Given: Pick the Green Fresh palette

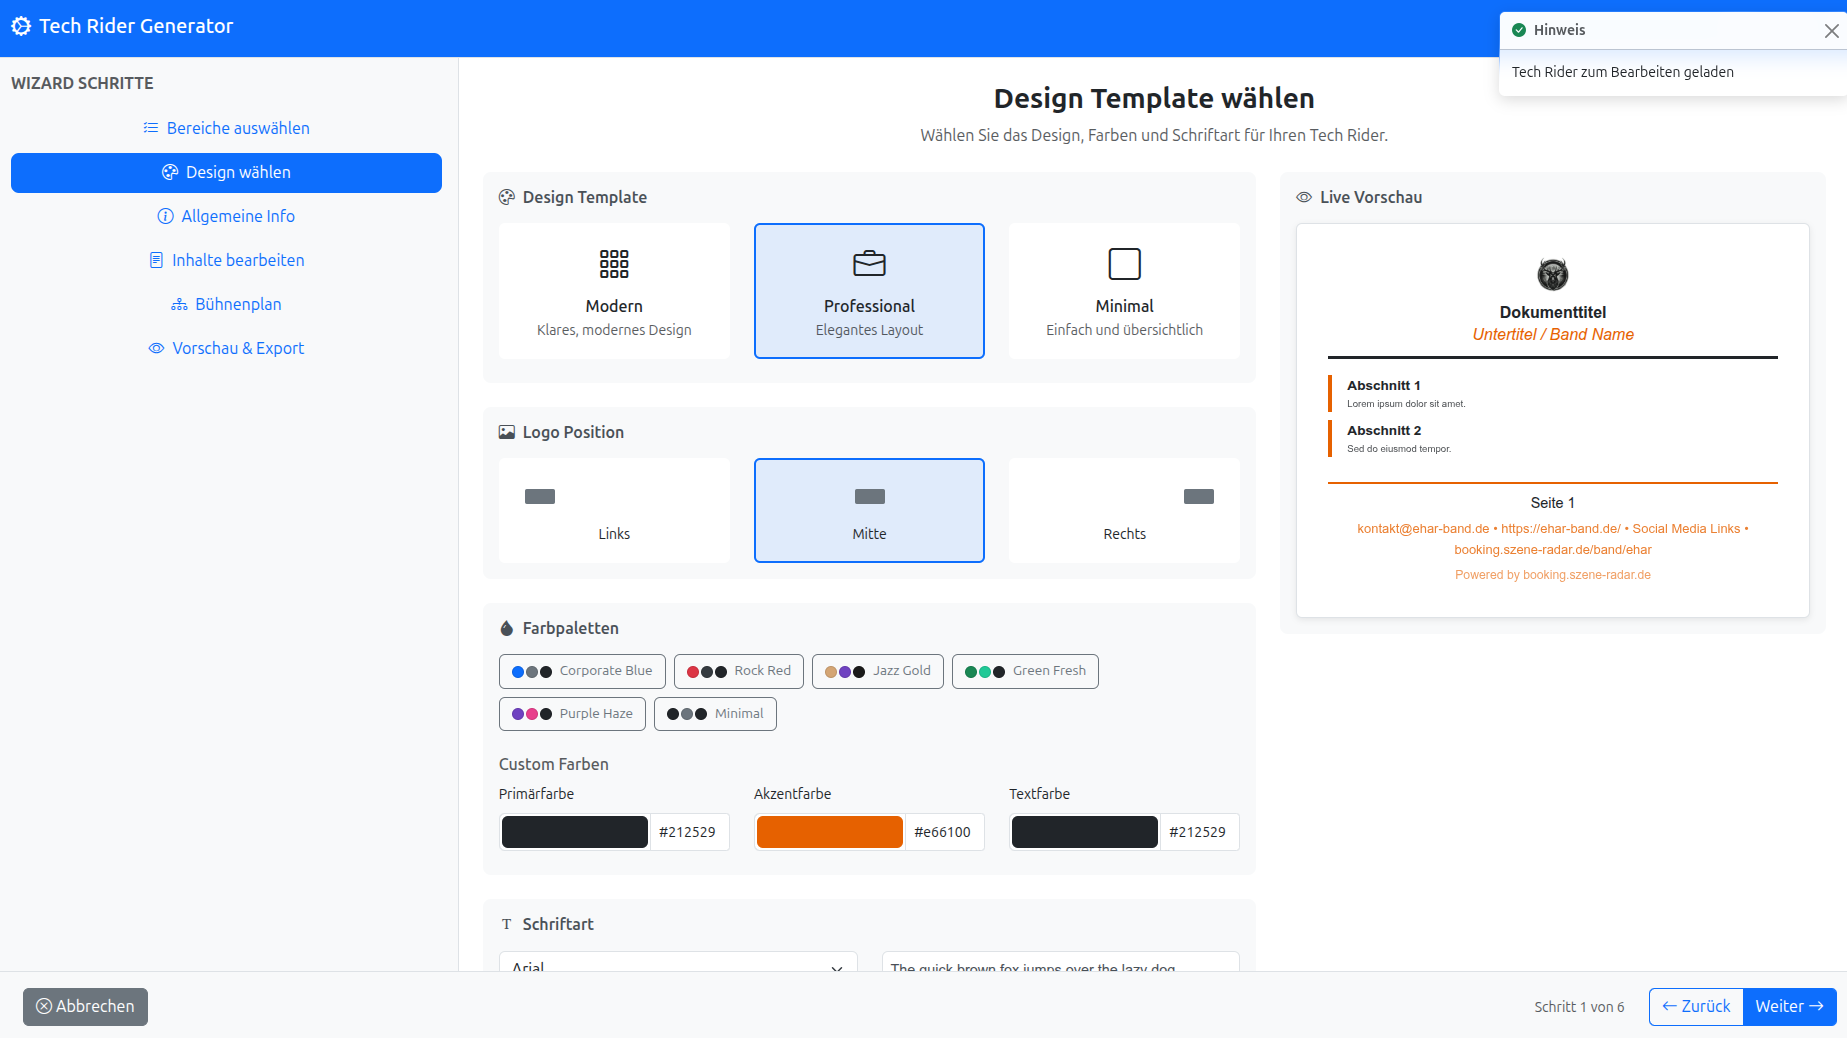Looking at the screenshot, I should tap(1025, 671).
